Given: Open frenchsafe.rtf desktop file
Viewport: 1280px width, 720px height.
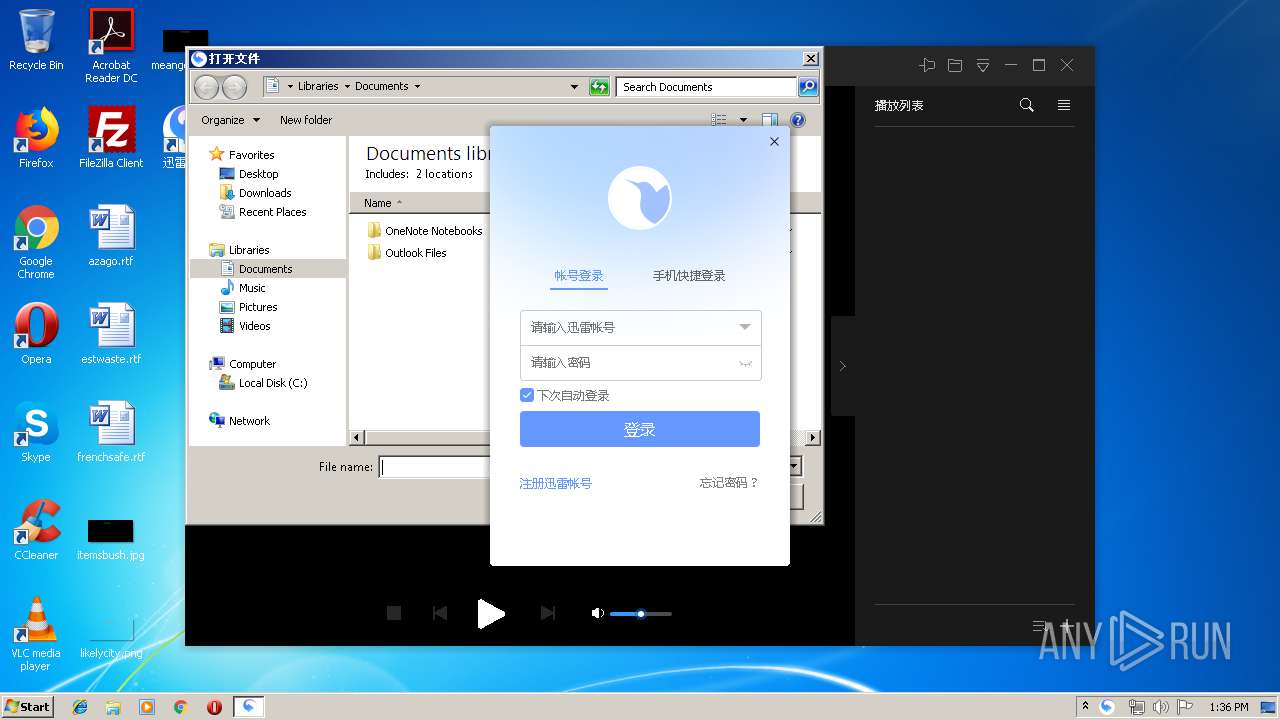Looking at the screenshot, I should pyautogui.click(x=111, y=432).
